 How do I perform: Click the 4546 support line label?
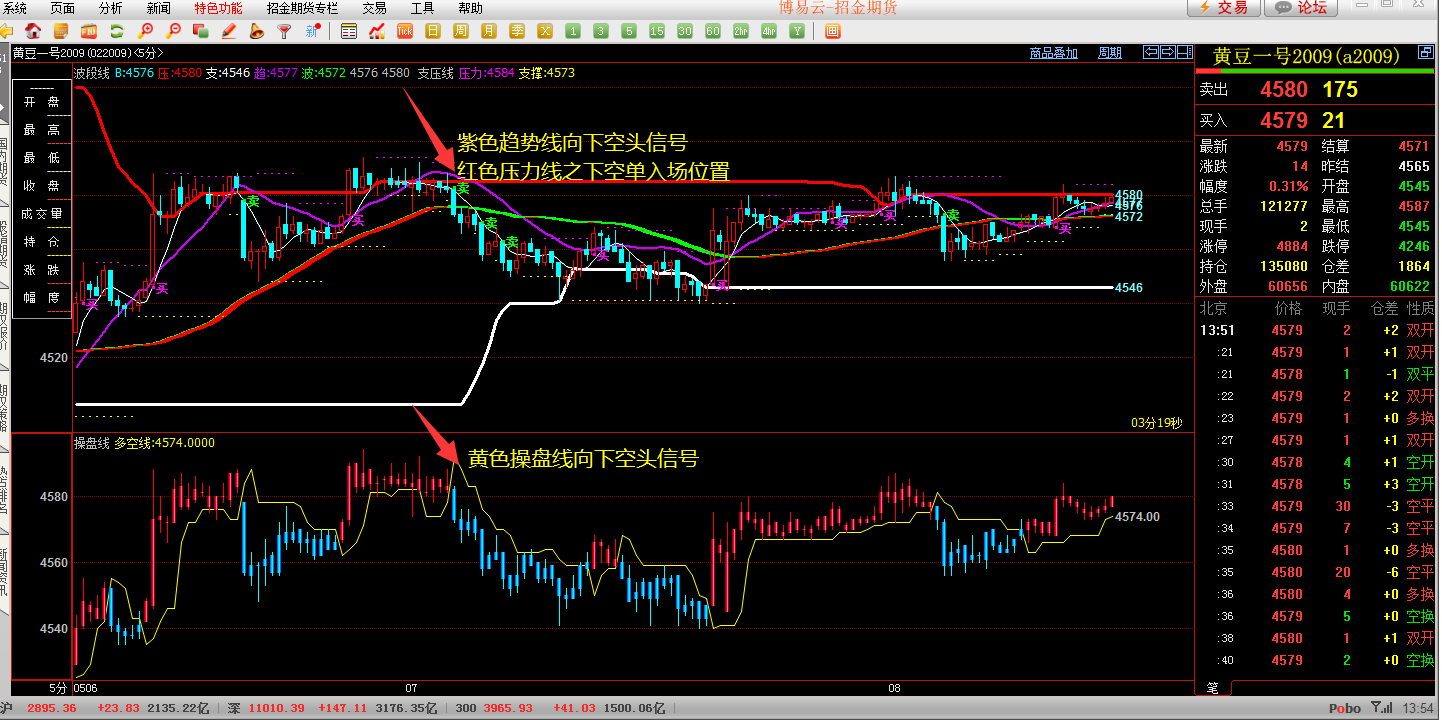pyautogui.click(x=1129, y=288)
